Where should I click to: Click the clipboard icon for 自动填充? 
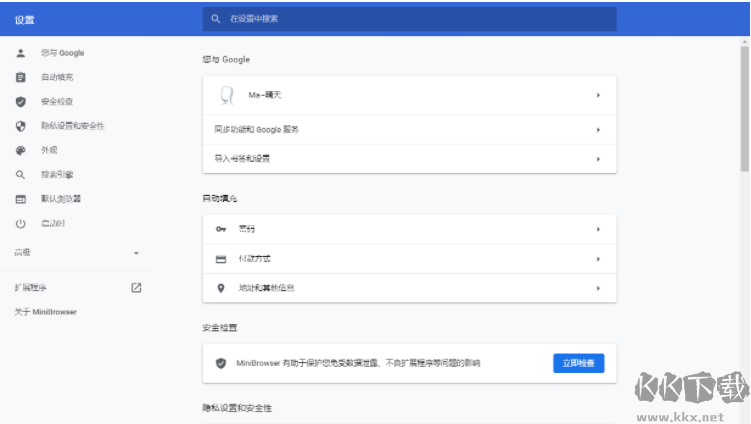(x=20, y=77)
